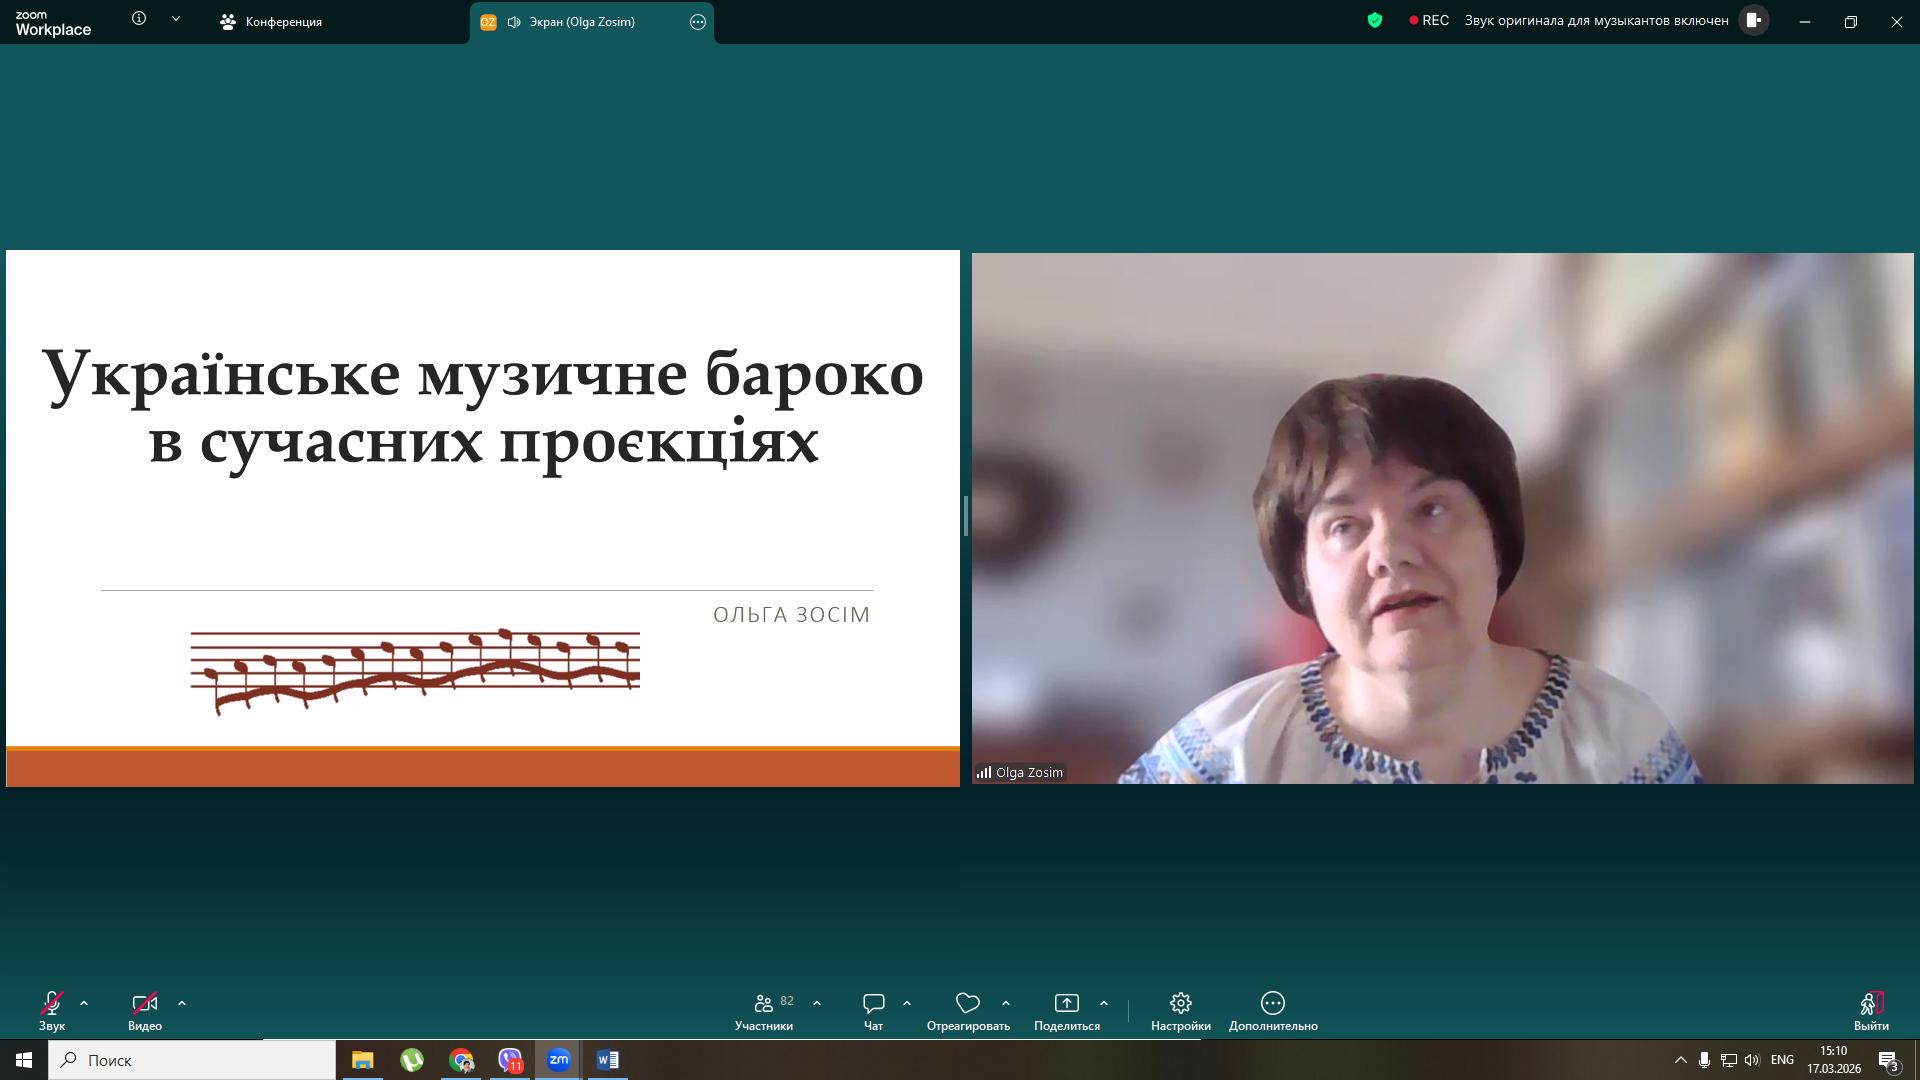Select the Экран (Olga Zosim) tab

pos(581,22)
